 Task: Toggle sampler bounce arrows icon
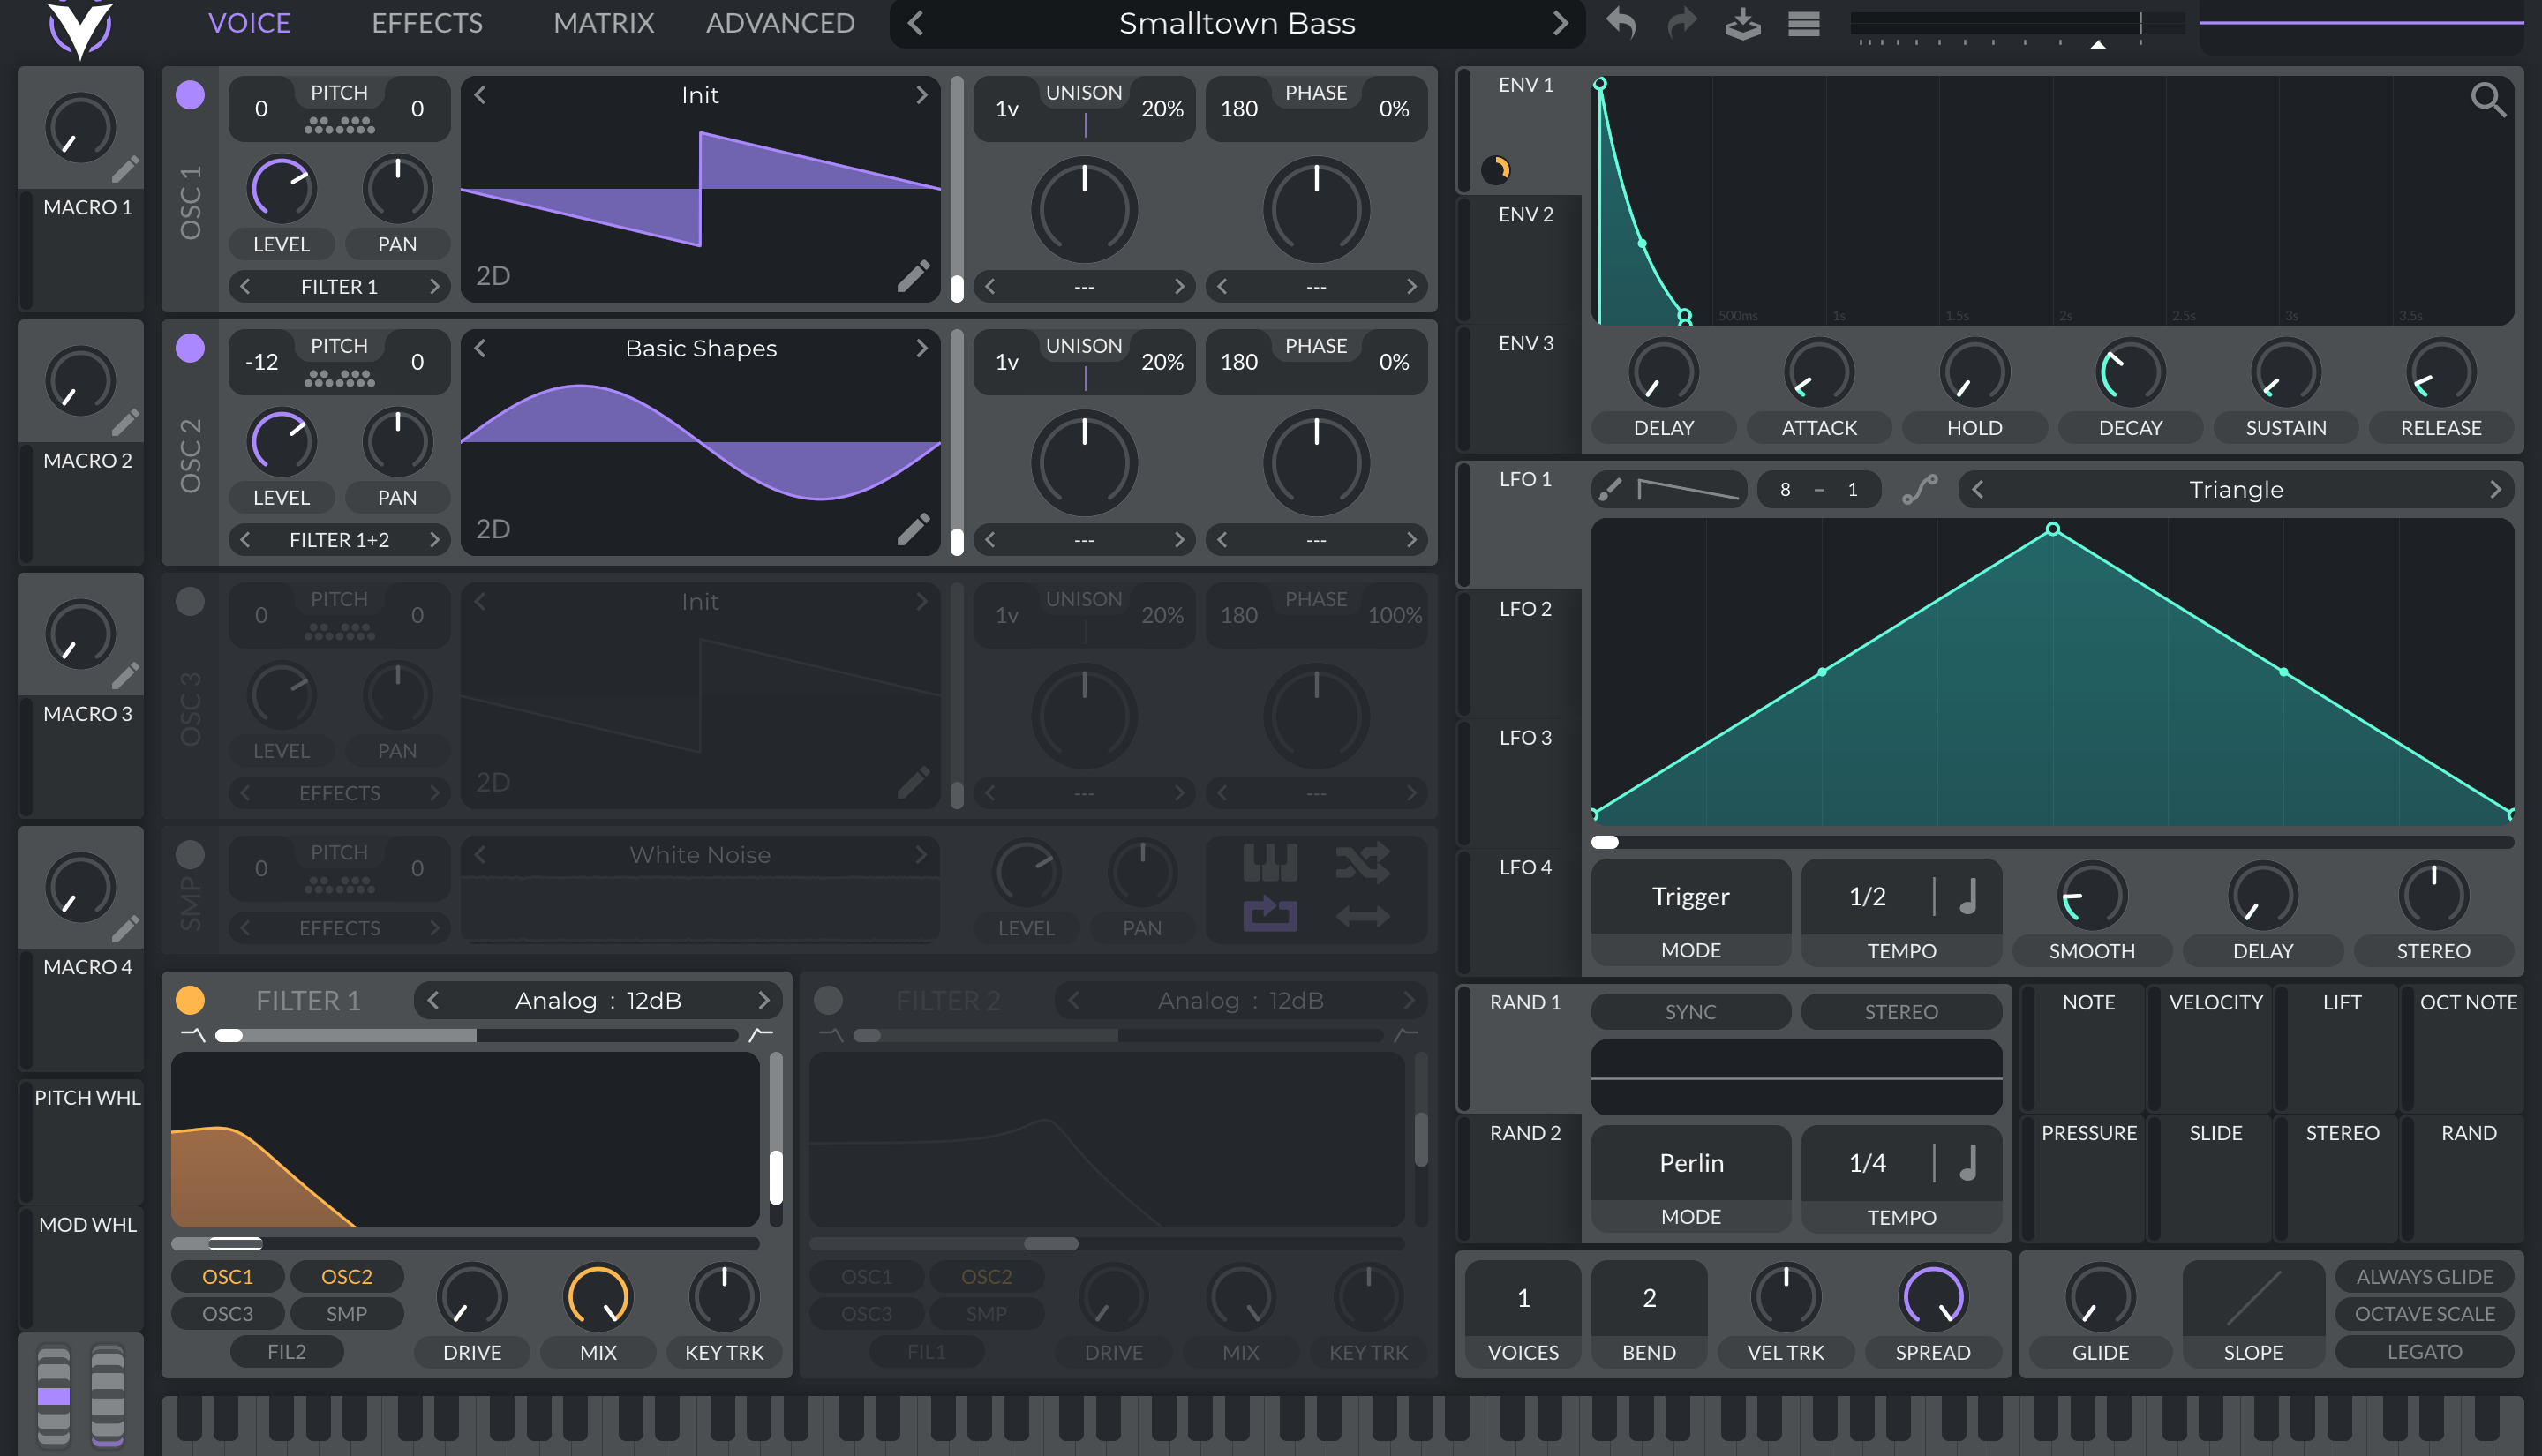coord(1362,915)
